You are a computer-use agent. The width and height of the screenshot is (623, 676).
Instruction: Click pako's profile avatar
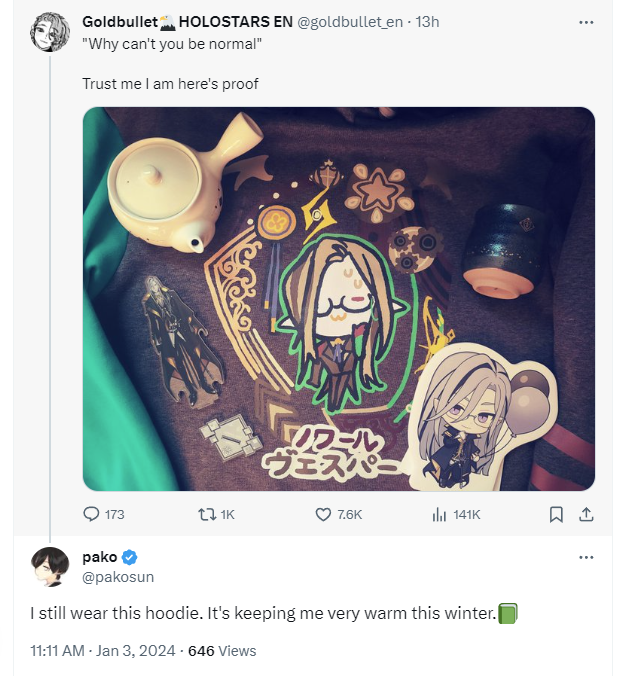(x=50, y=567)
